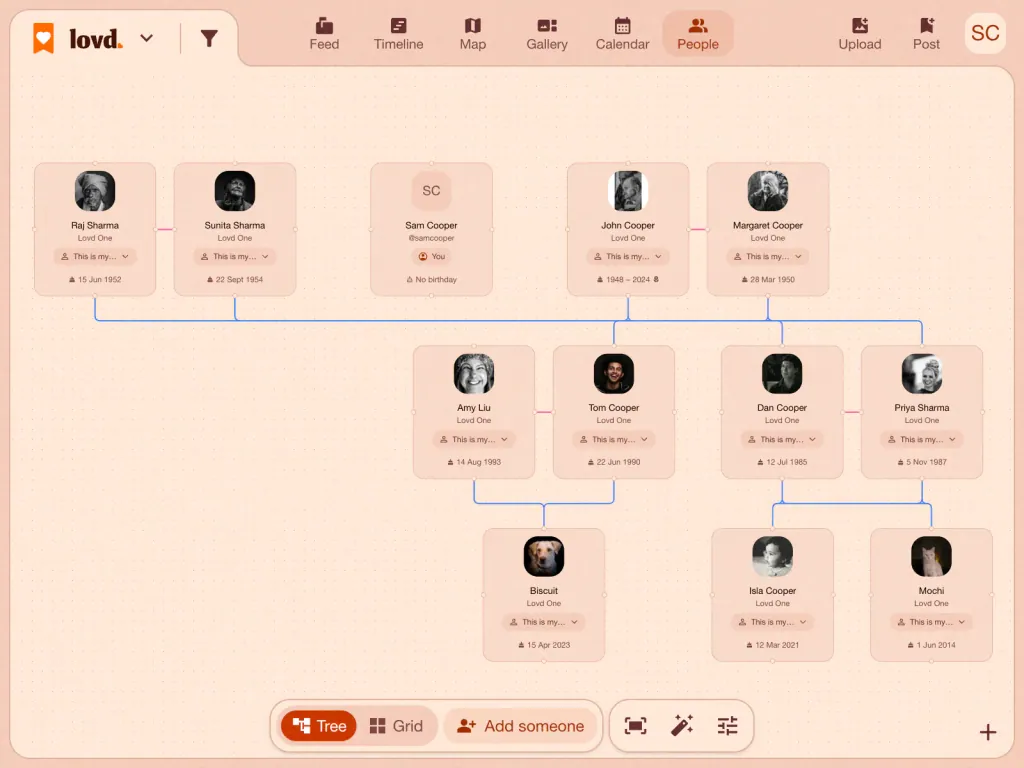The width and height of the screenshot is (1024, 768).
Task: Click the name 'Priya Sharma'
Action: (922, 408)
